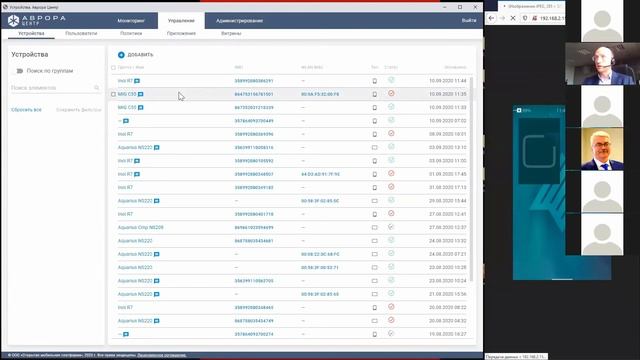640x360 pixels.
Task: Click green status icon in Inoi R7 row 11:44
Action: point(391,80)
